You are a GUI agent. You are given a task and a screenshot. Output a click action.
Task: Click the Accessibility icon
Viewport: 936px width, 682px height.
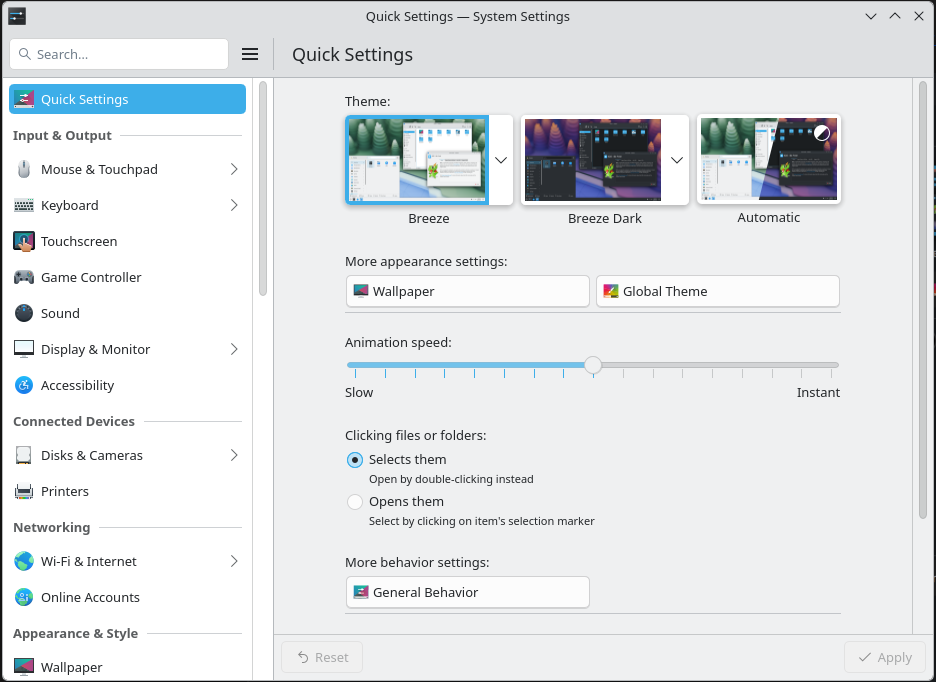(24, 385)
